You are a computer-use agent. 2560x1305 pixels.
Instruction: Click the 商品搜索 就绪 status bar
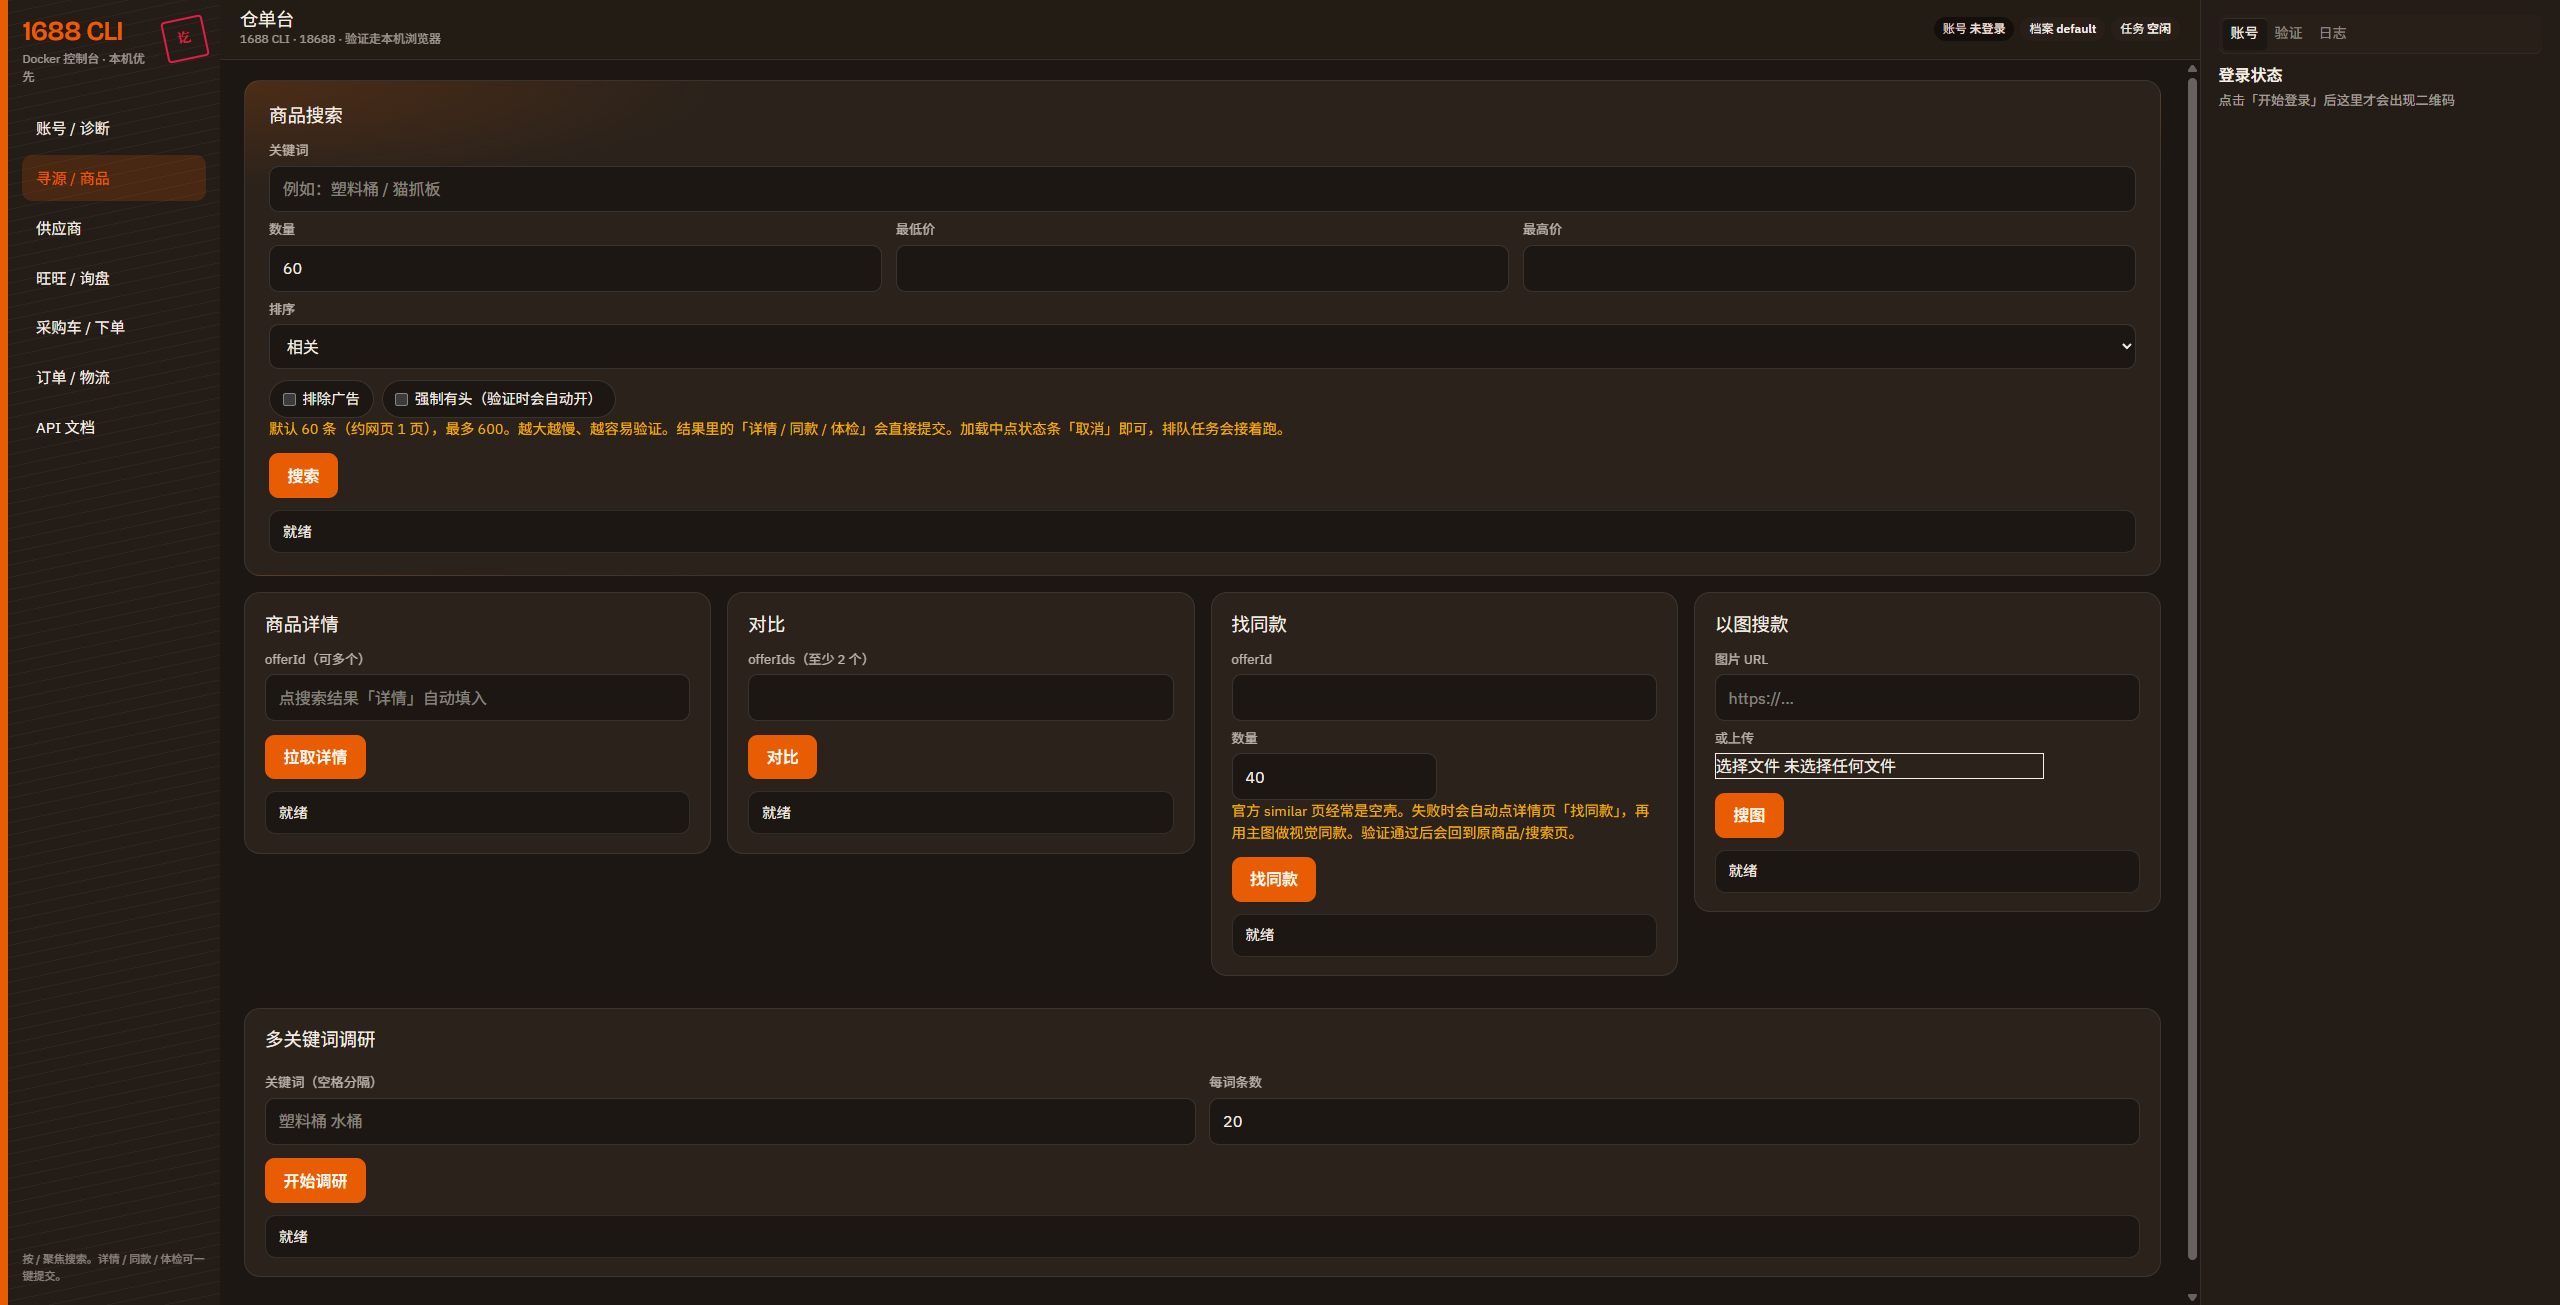coord(1201,532)
